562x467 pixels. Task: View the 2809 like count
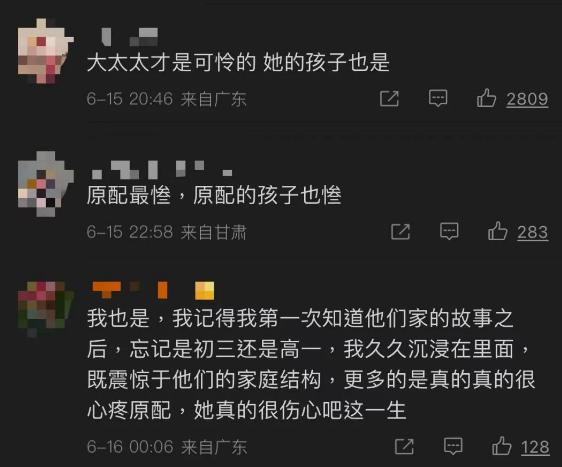point(527,99)
